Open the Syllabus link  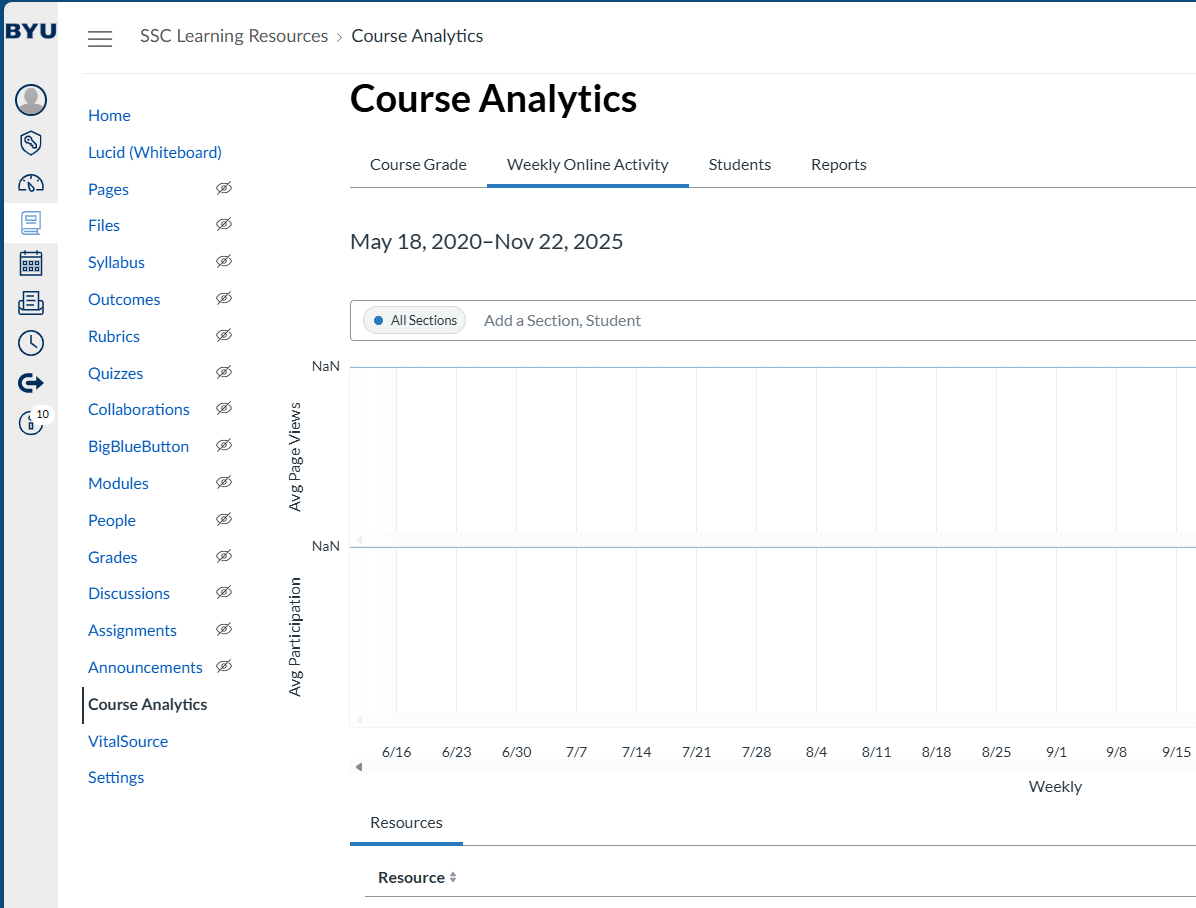(x=116, y=262)
